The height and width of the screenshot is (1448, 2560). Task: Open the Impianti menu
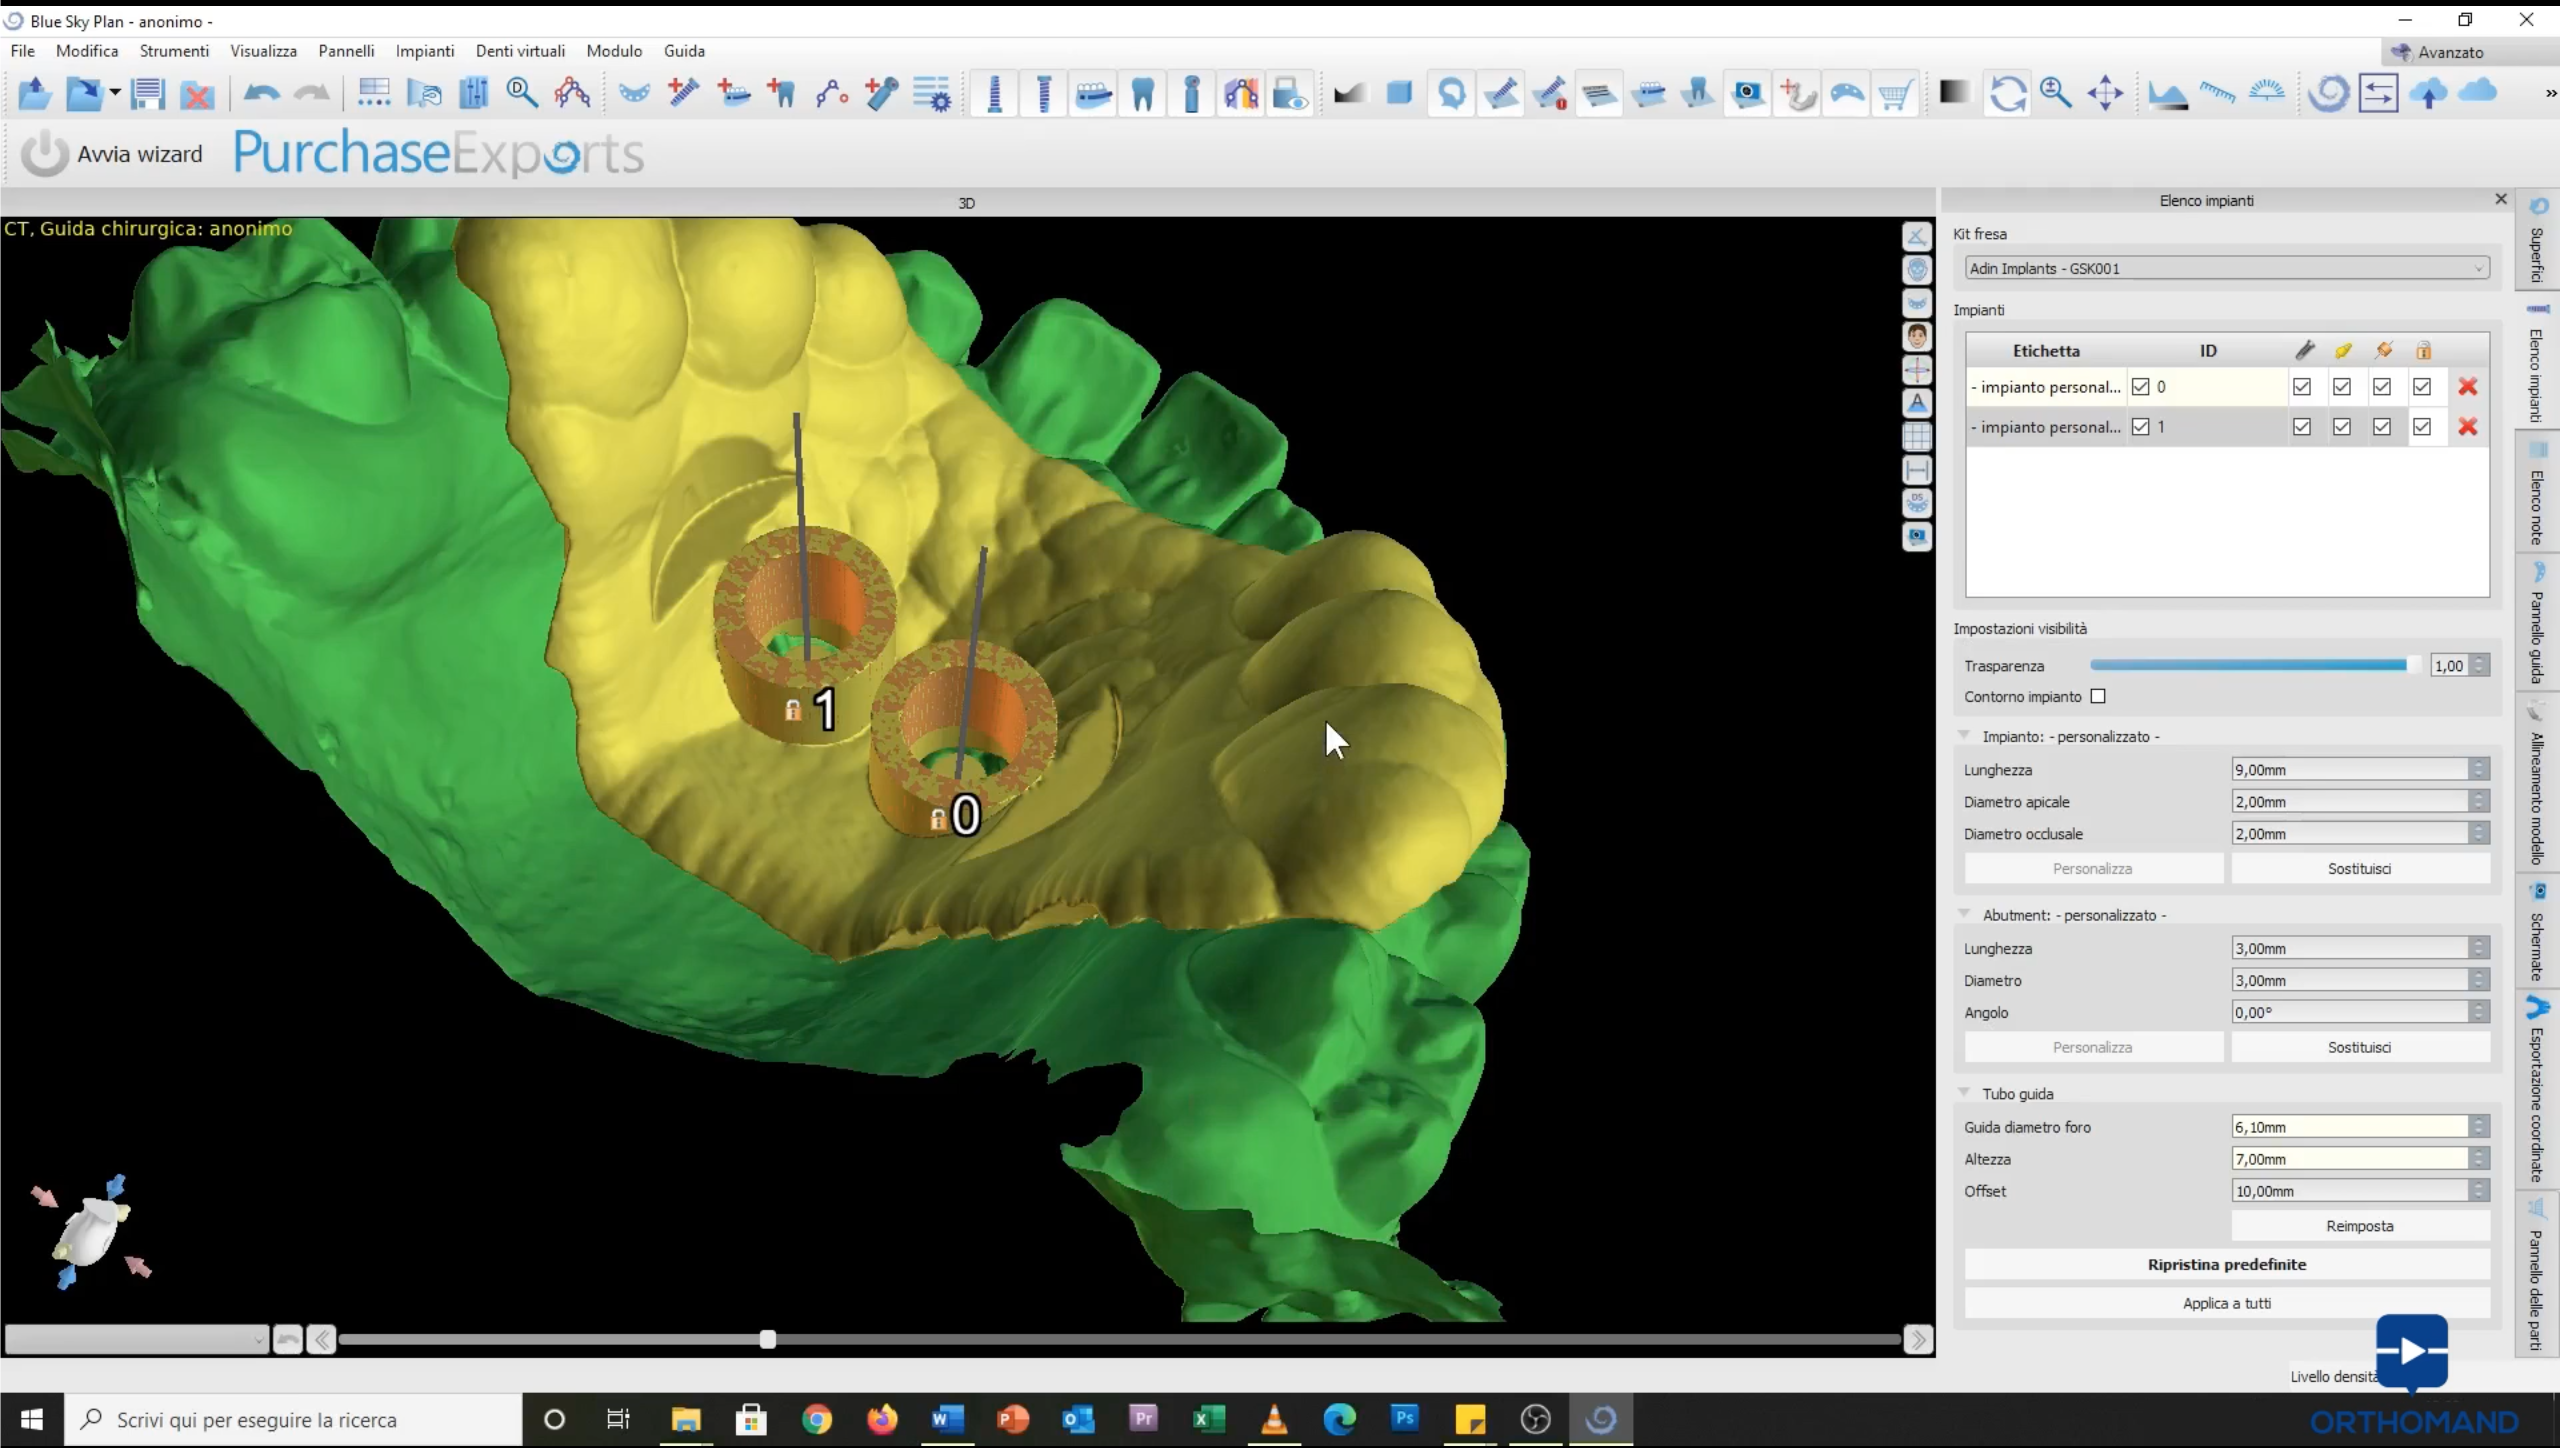point(424,51)
